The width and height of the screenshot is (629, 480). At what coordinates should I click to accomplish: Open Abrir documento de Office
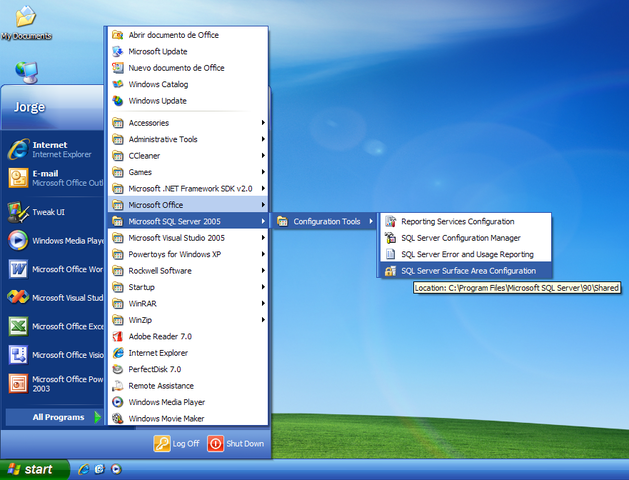(188, 35)
